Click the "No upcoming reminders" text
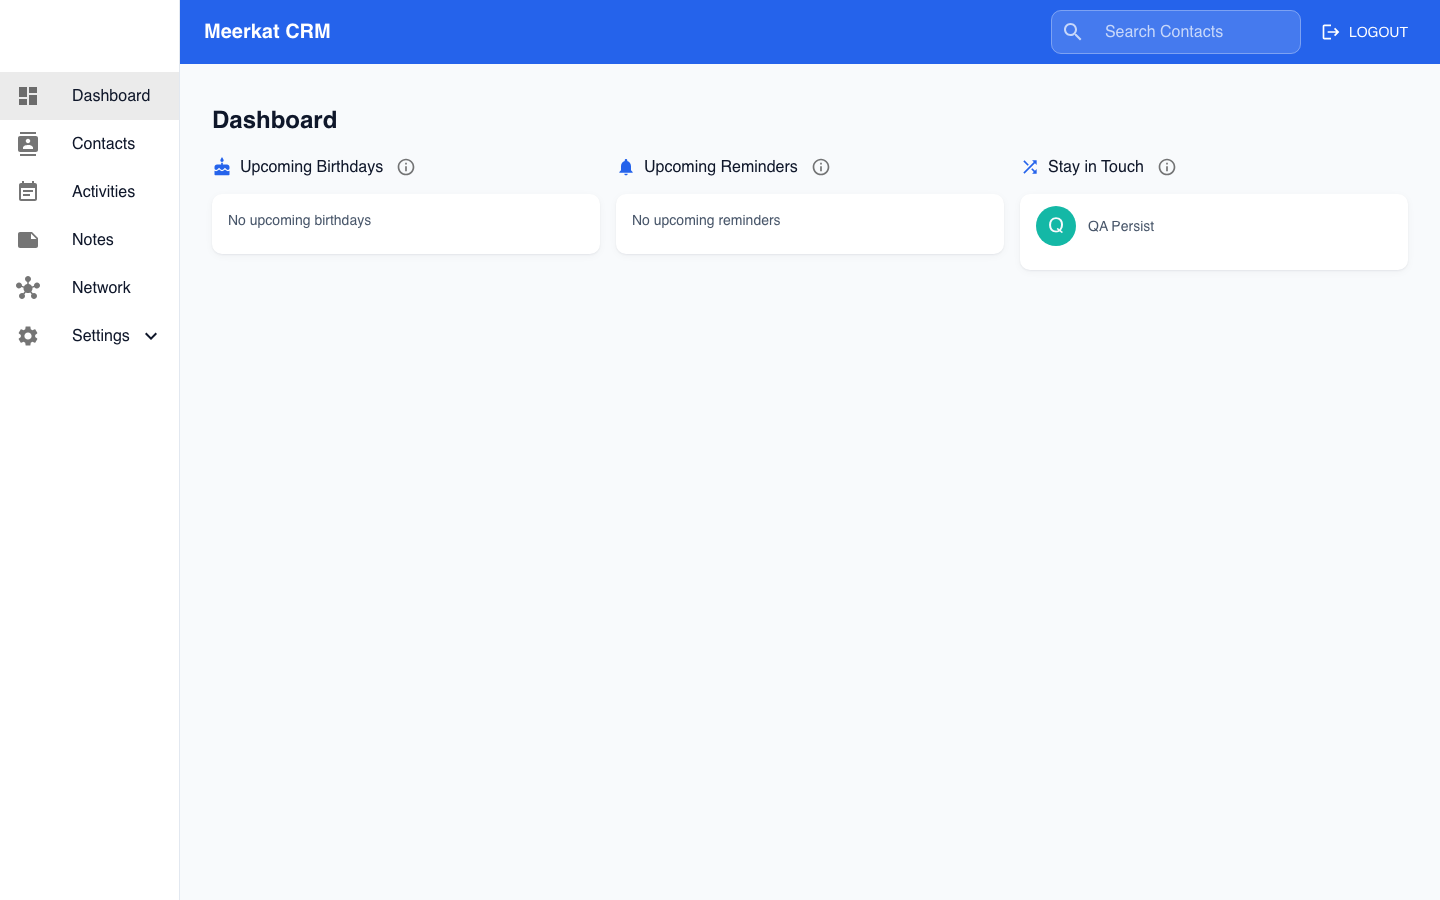This screenshot has height=900, width=1440. tap(706, 220)
